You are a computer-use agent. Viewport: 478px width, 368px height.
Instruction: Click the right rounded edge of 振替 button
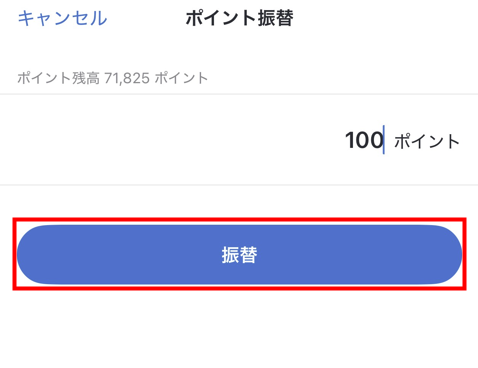pos(448,255)
